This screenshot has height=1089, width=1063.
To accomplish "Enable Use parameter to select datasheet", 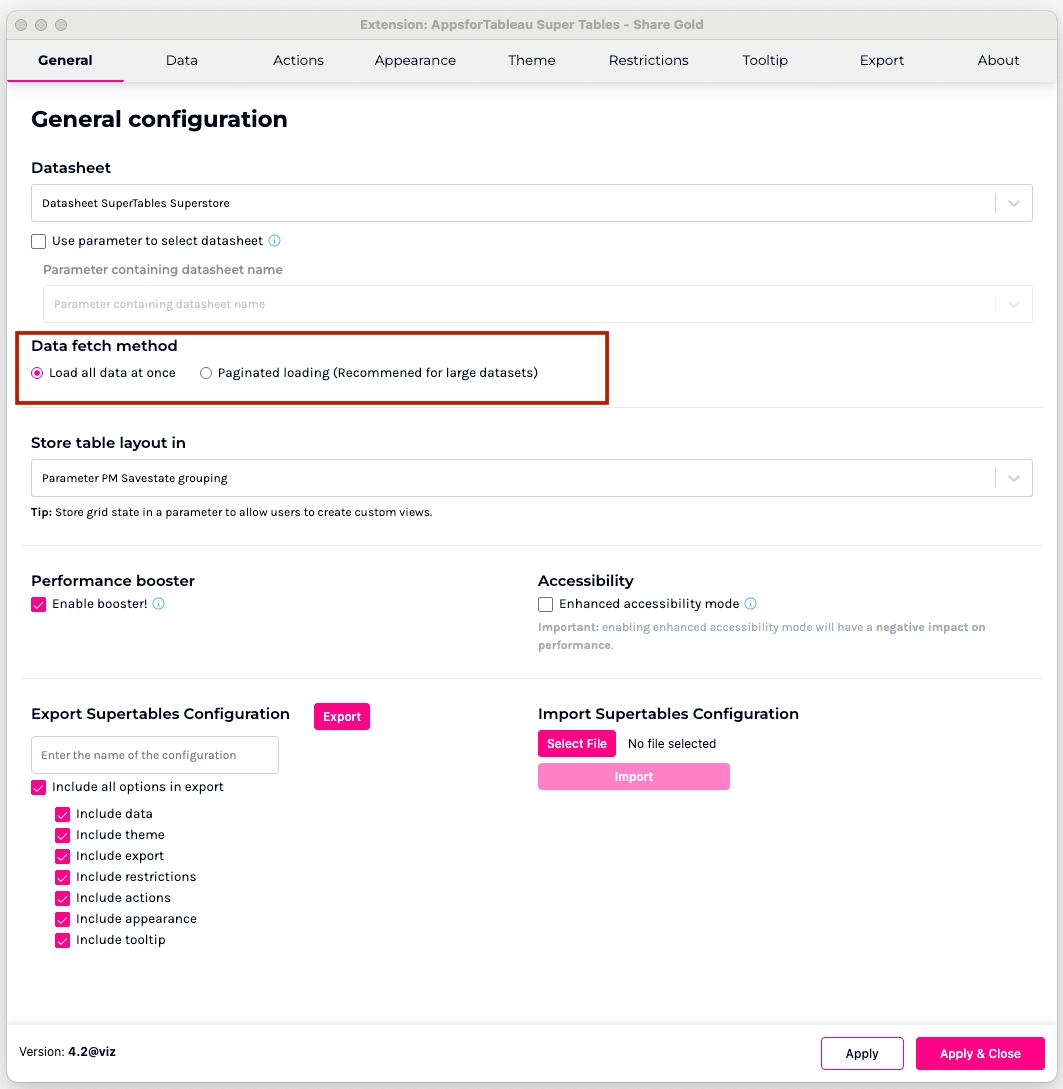I will [39, 241].
